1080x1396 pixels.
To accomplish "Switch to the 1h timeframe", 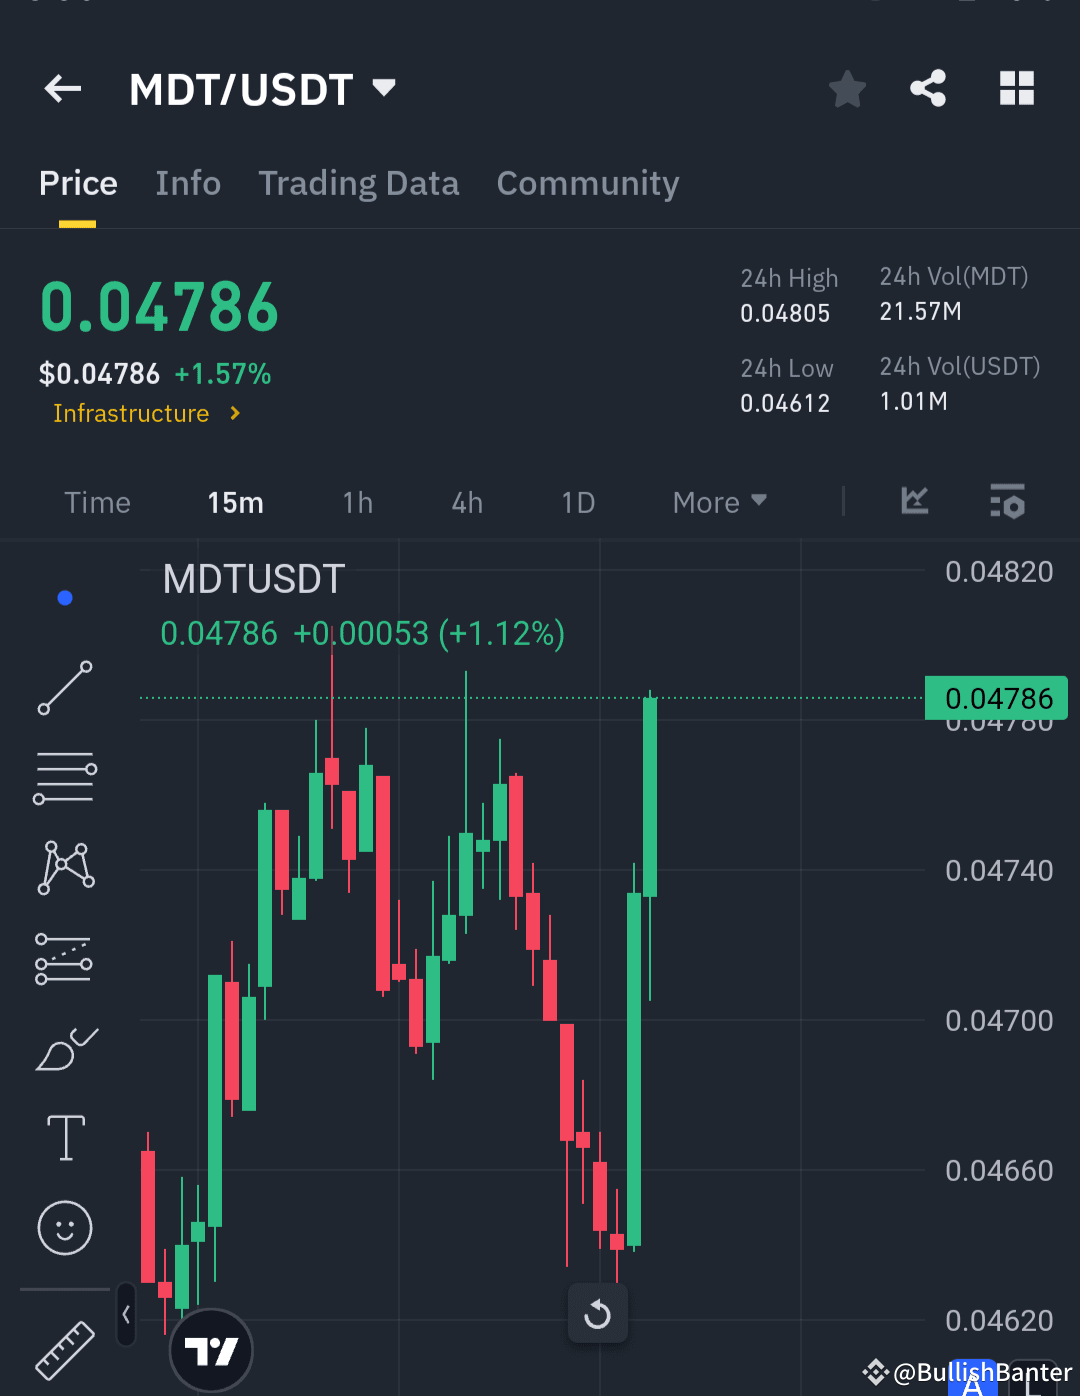I will pos(357,502).
